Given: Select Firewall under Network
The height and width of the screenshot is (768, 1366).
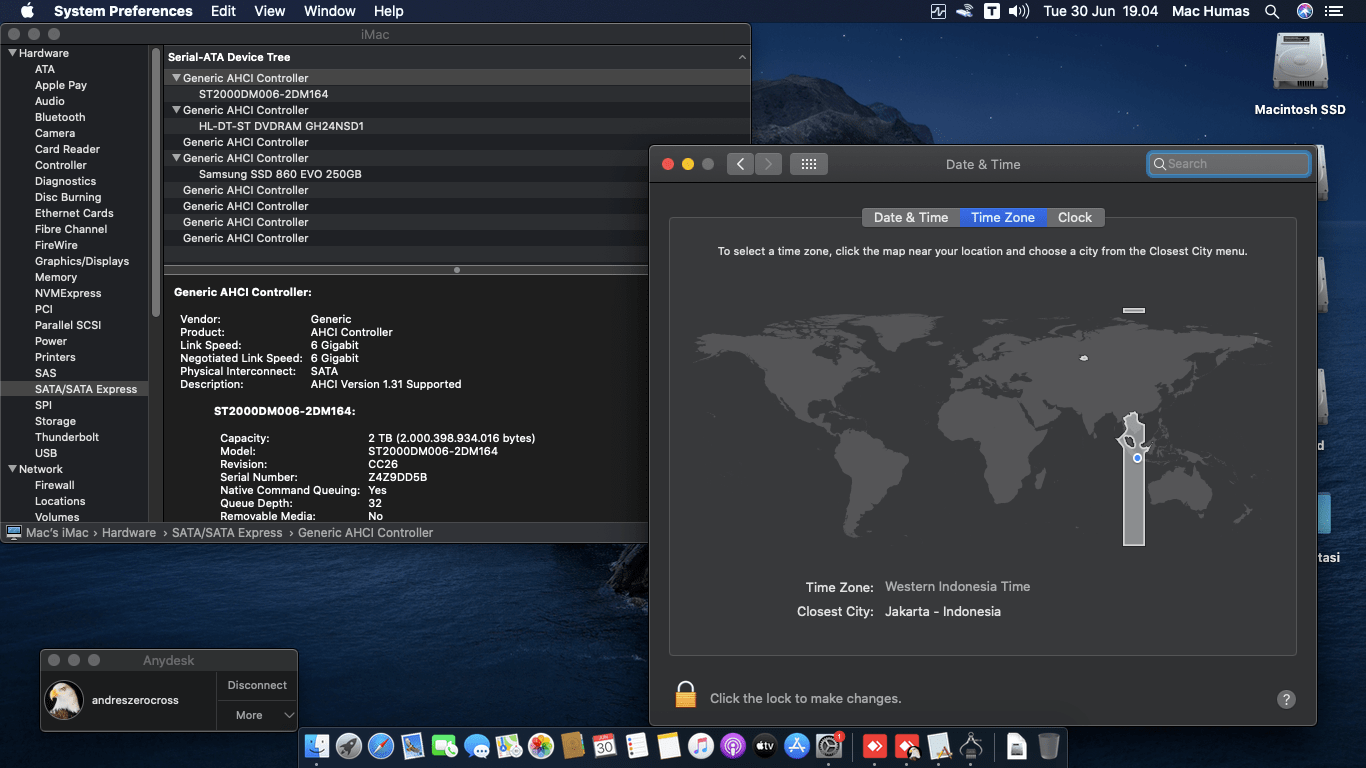Looking at the screenshot, I should [55, 485].
